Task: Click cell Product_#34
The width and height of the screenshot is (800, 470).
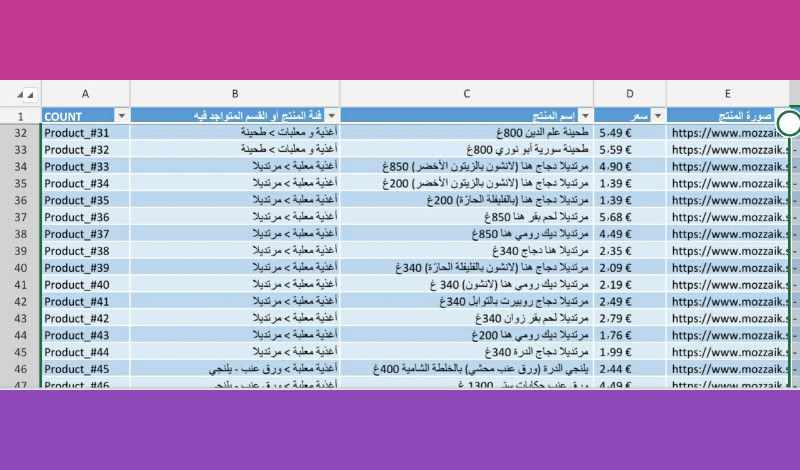Action: 86,183
